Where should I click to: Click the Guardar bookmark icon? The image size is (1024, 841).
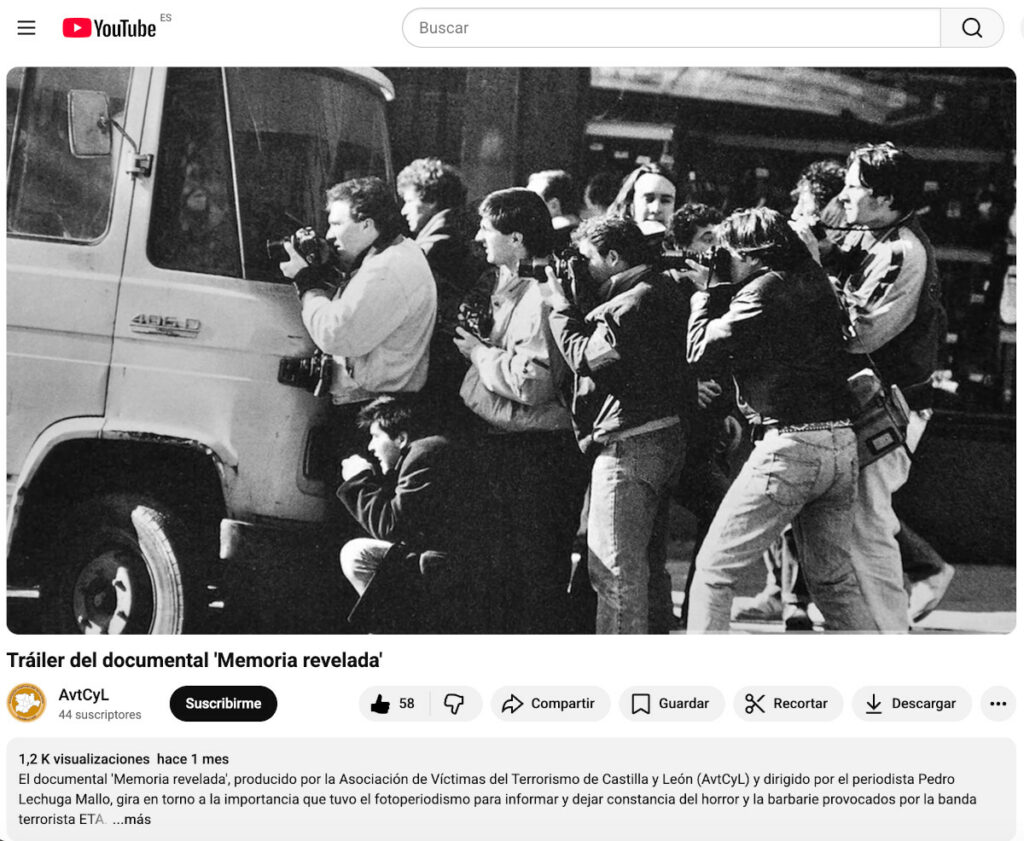pyautogui.click(x=641, y=703)
